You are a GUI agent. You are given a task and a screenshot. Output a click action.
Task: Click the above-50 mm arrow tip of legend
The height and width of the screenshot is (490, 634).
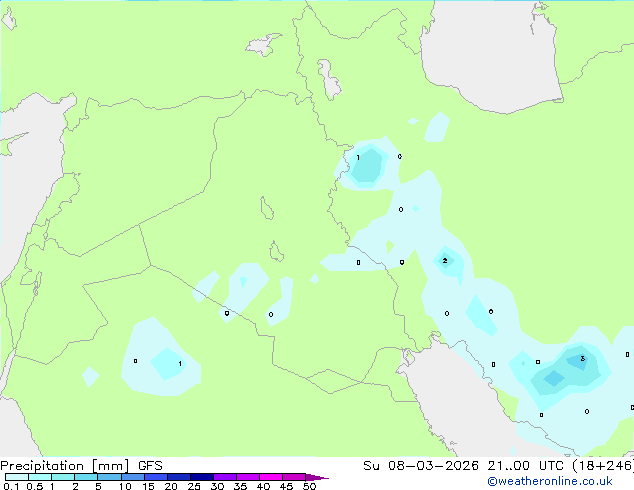[x=317, y=477]
